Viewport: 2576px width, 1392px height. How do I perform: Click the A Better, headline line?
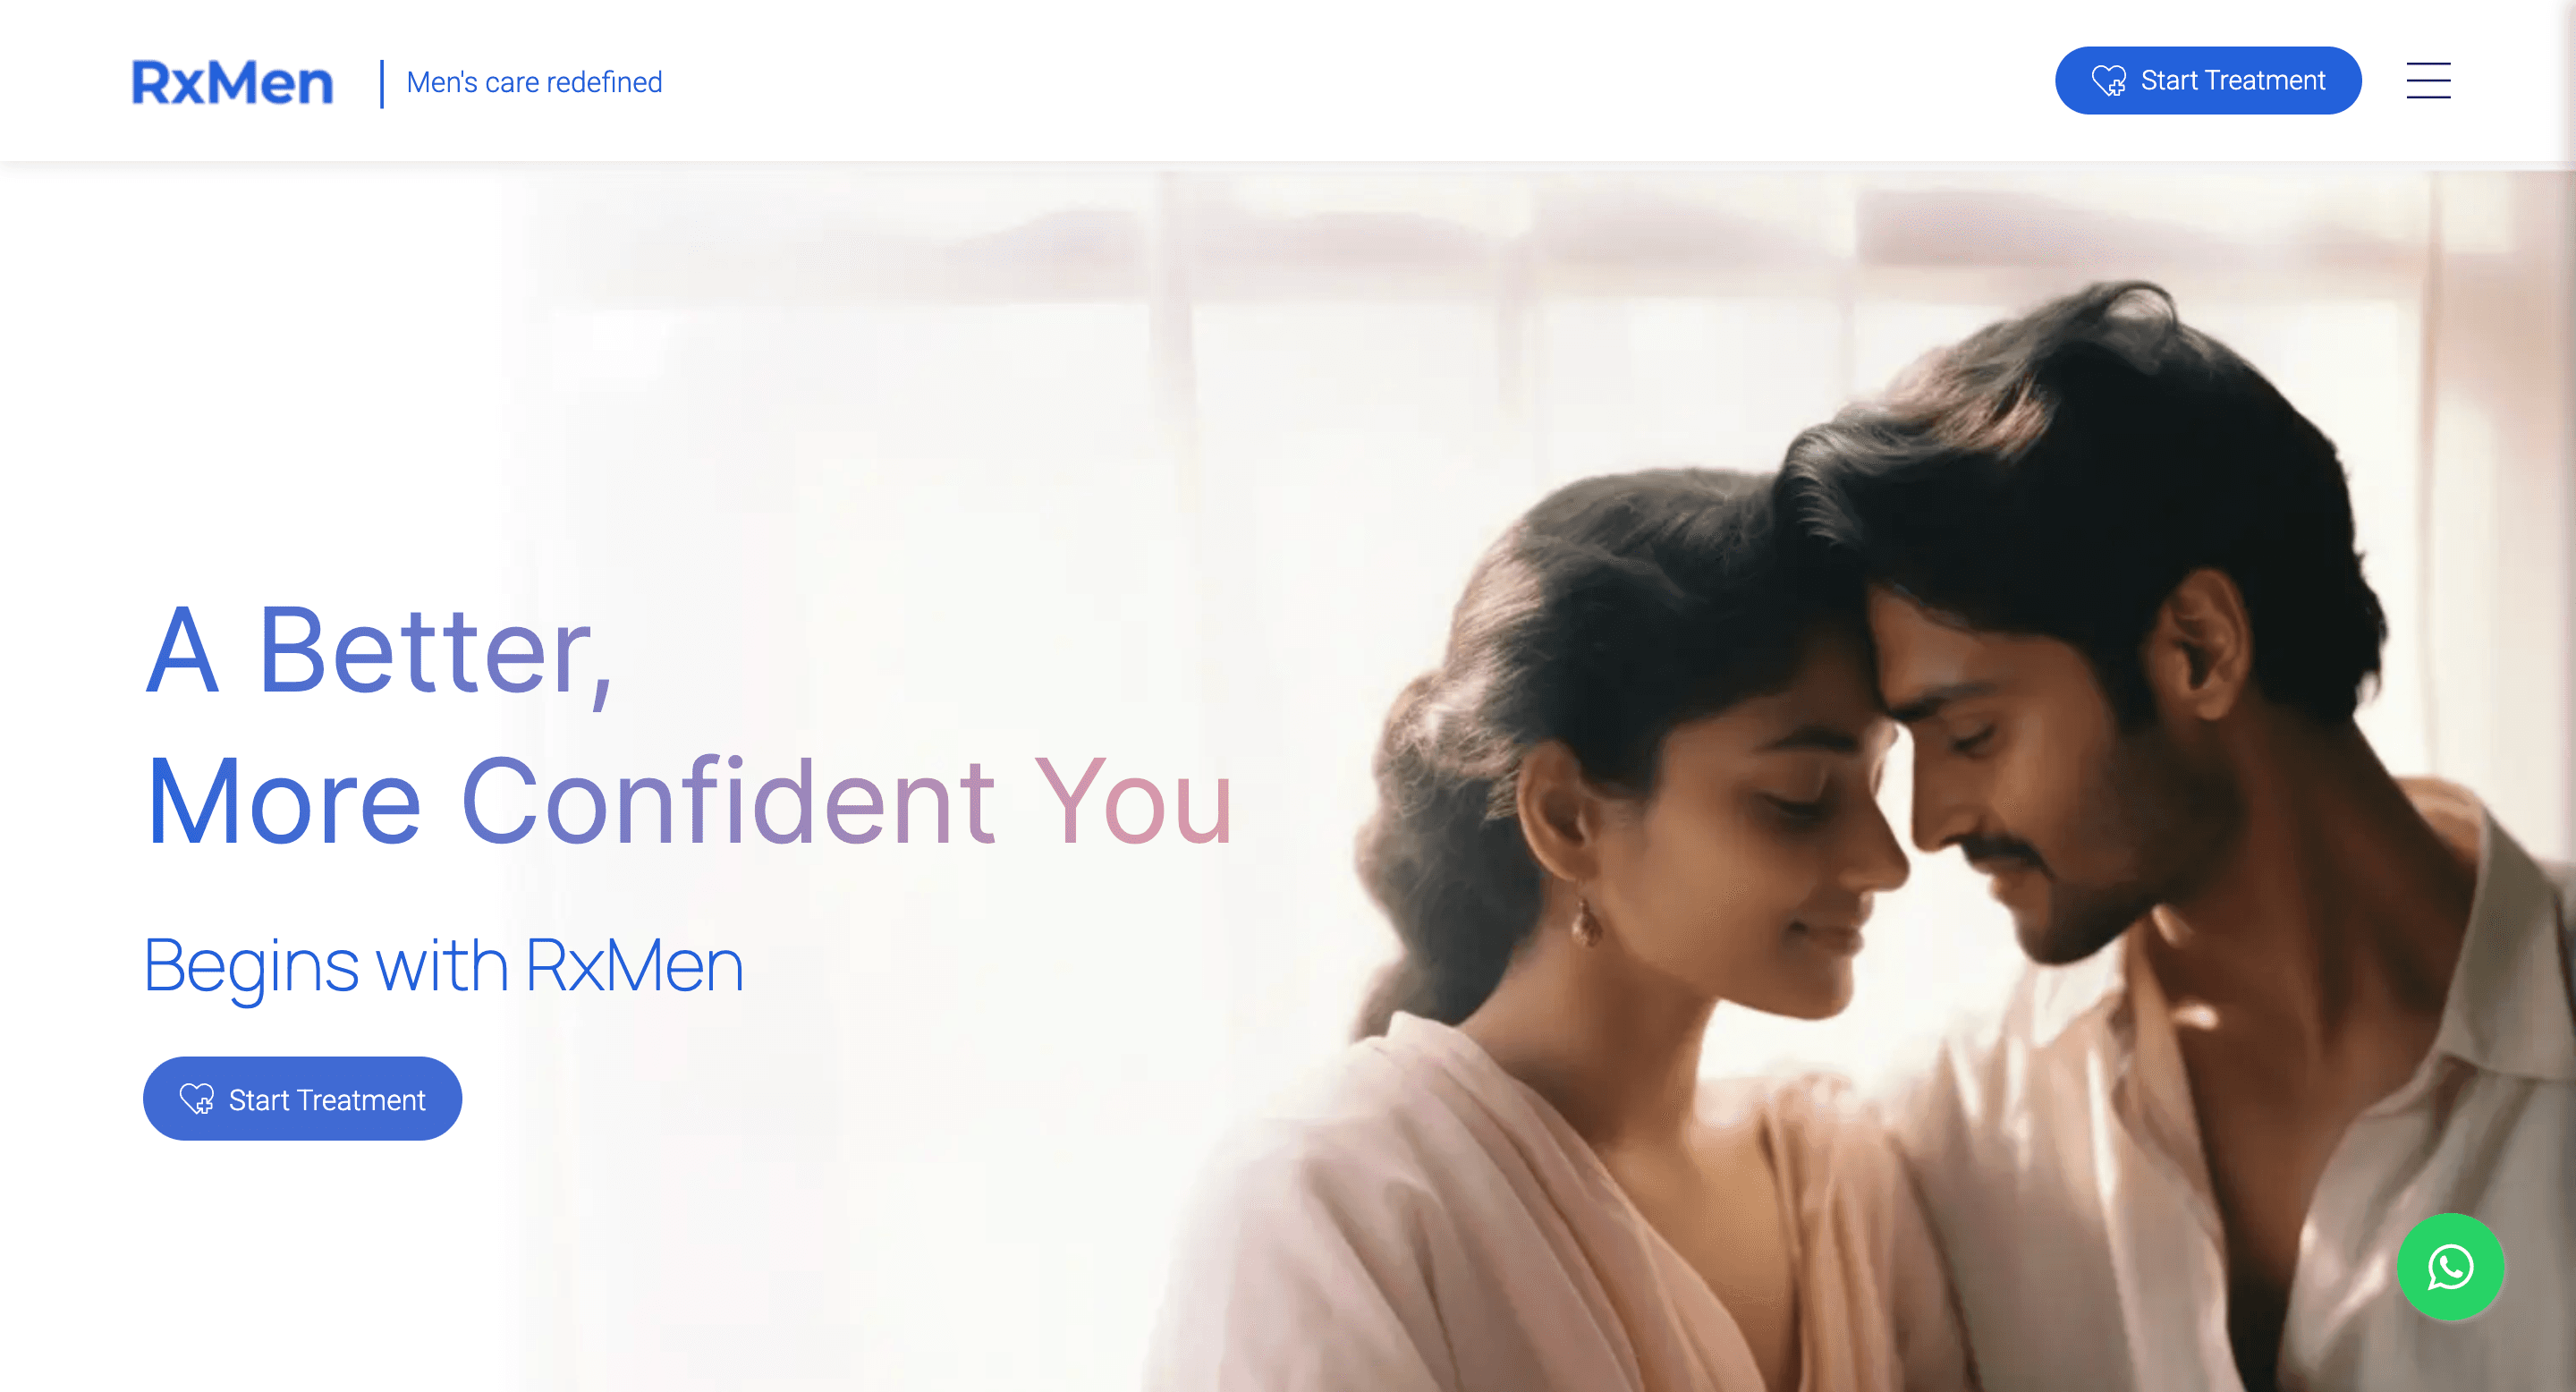click(379, 652)
